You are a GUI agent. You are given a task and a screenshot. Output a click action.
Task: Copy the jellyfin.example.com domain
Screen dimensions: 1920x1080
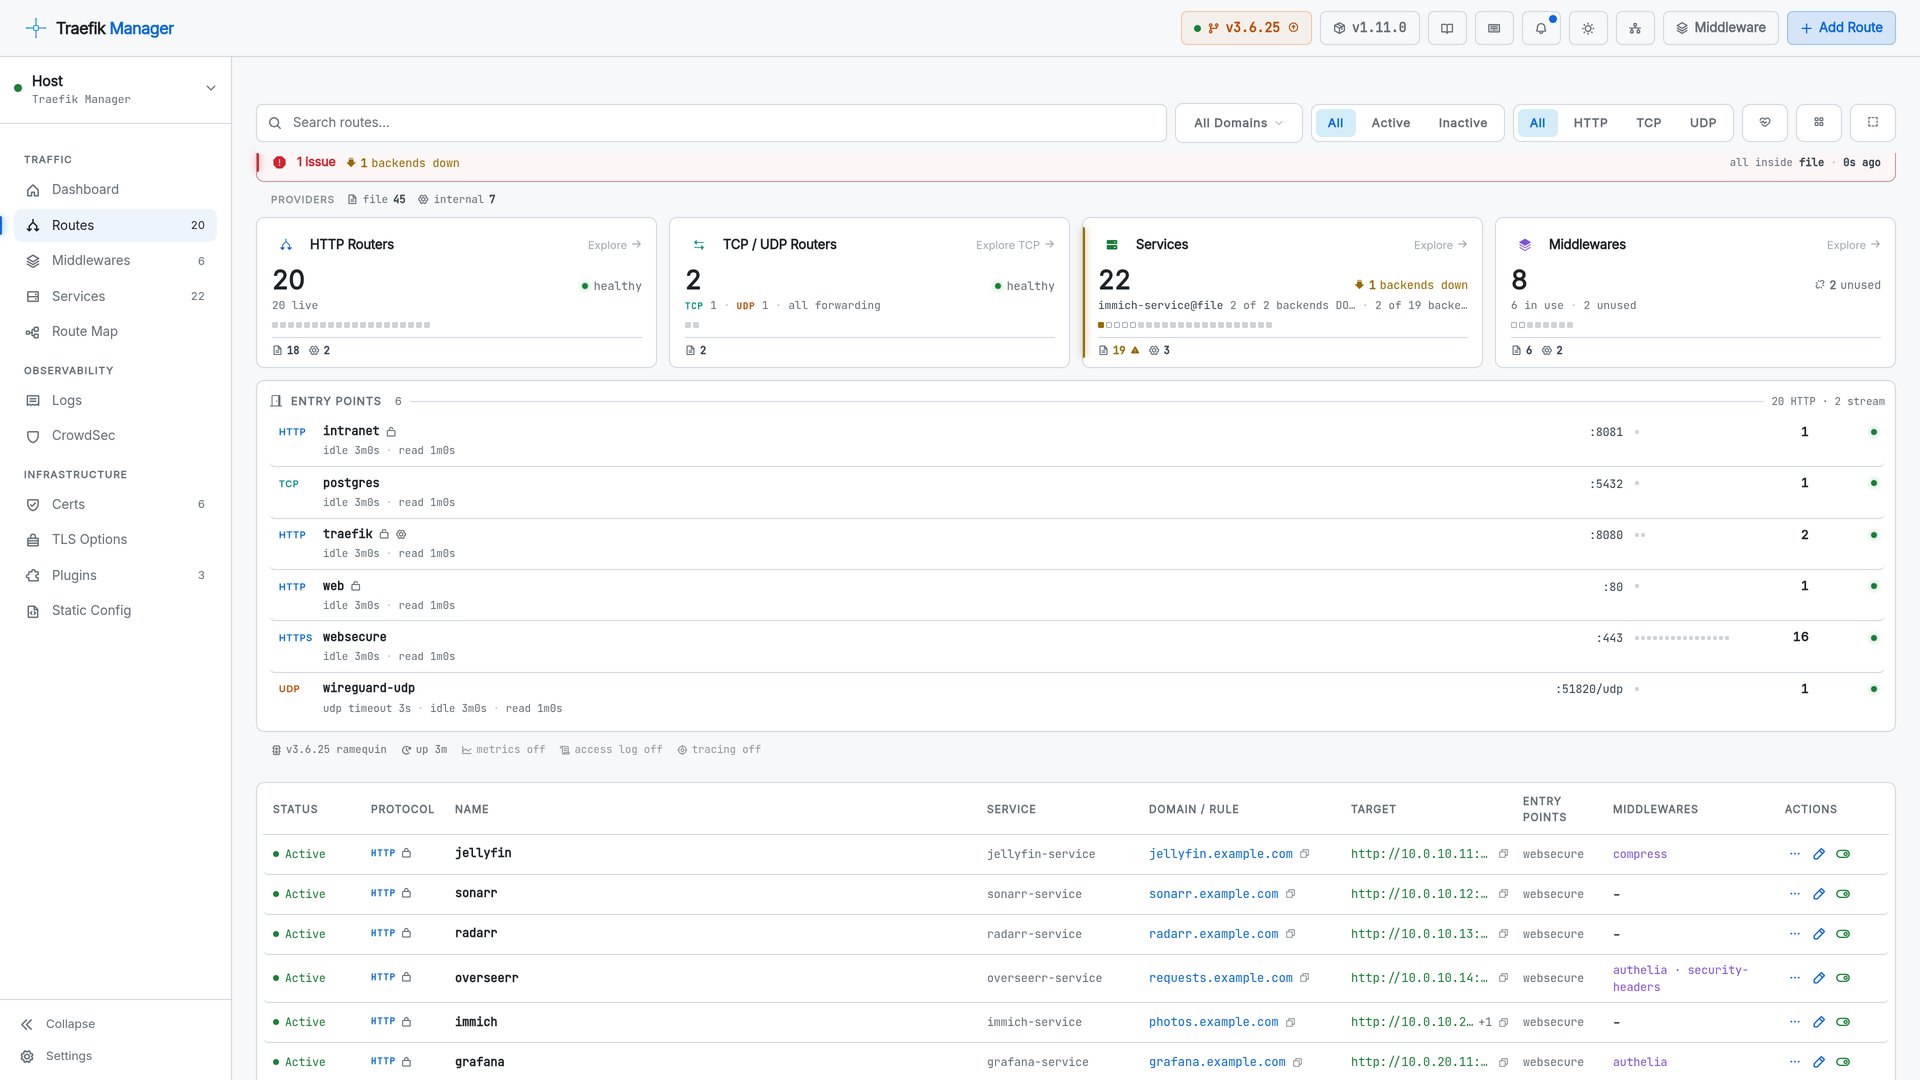click(1305, 854)
